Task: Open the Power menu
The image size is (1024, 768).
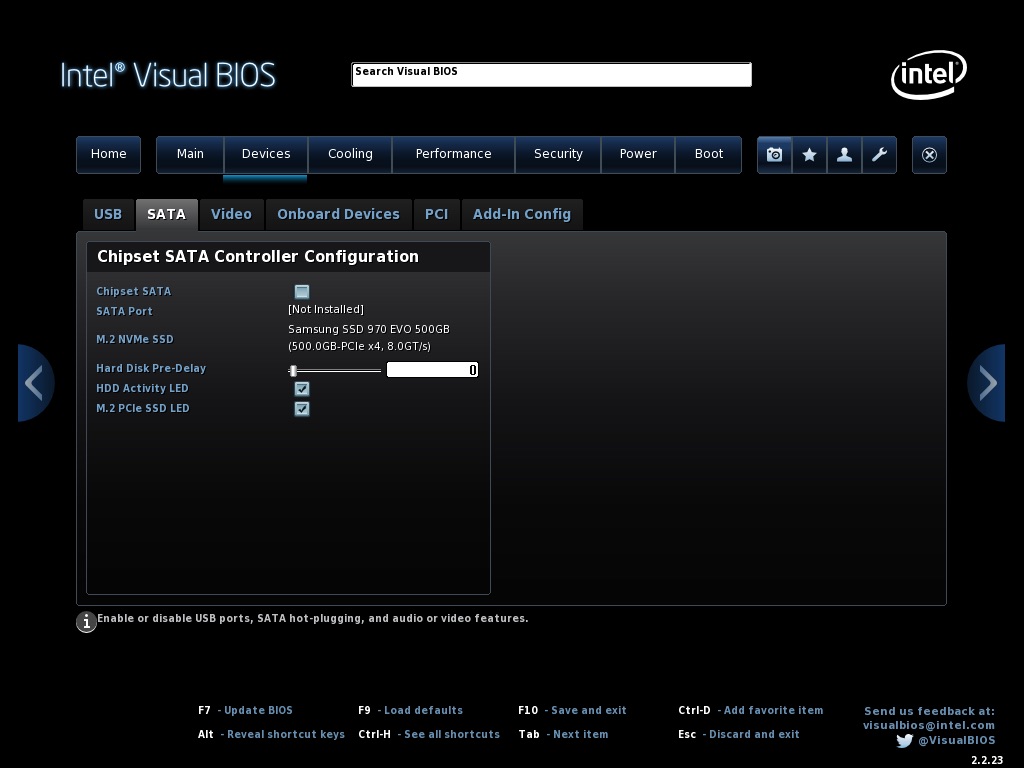Action: 638,155
